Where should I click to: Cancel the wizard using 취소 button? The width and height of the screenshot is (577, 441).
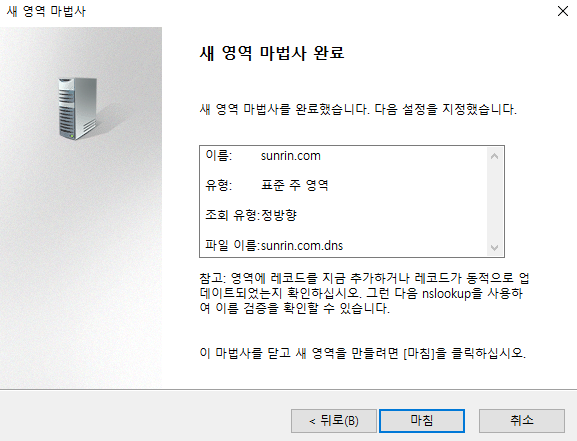point(522,420)
